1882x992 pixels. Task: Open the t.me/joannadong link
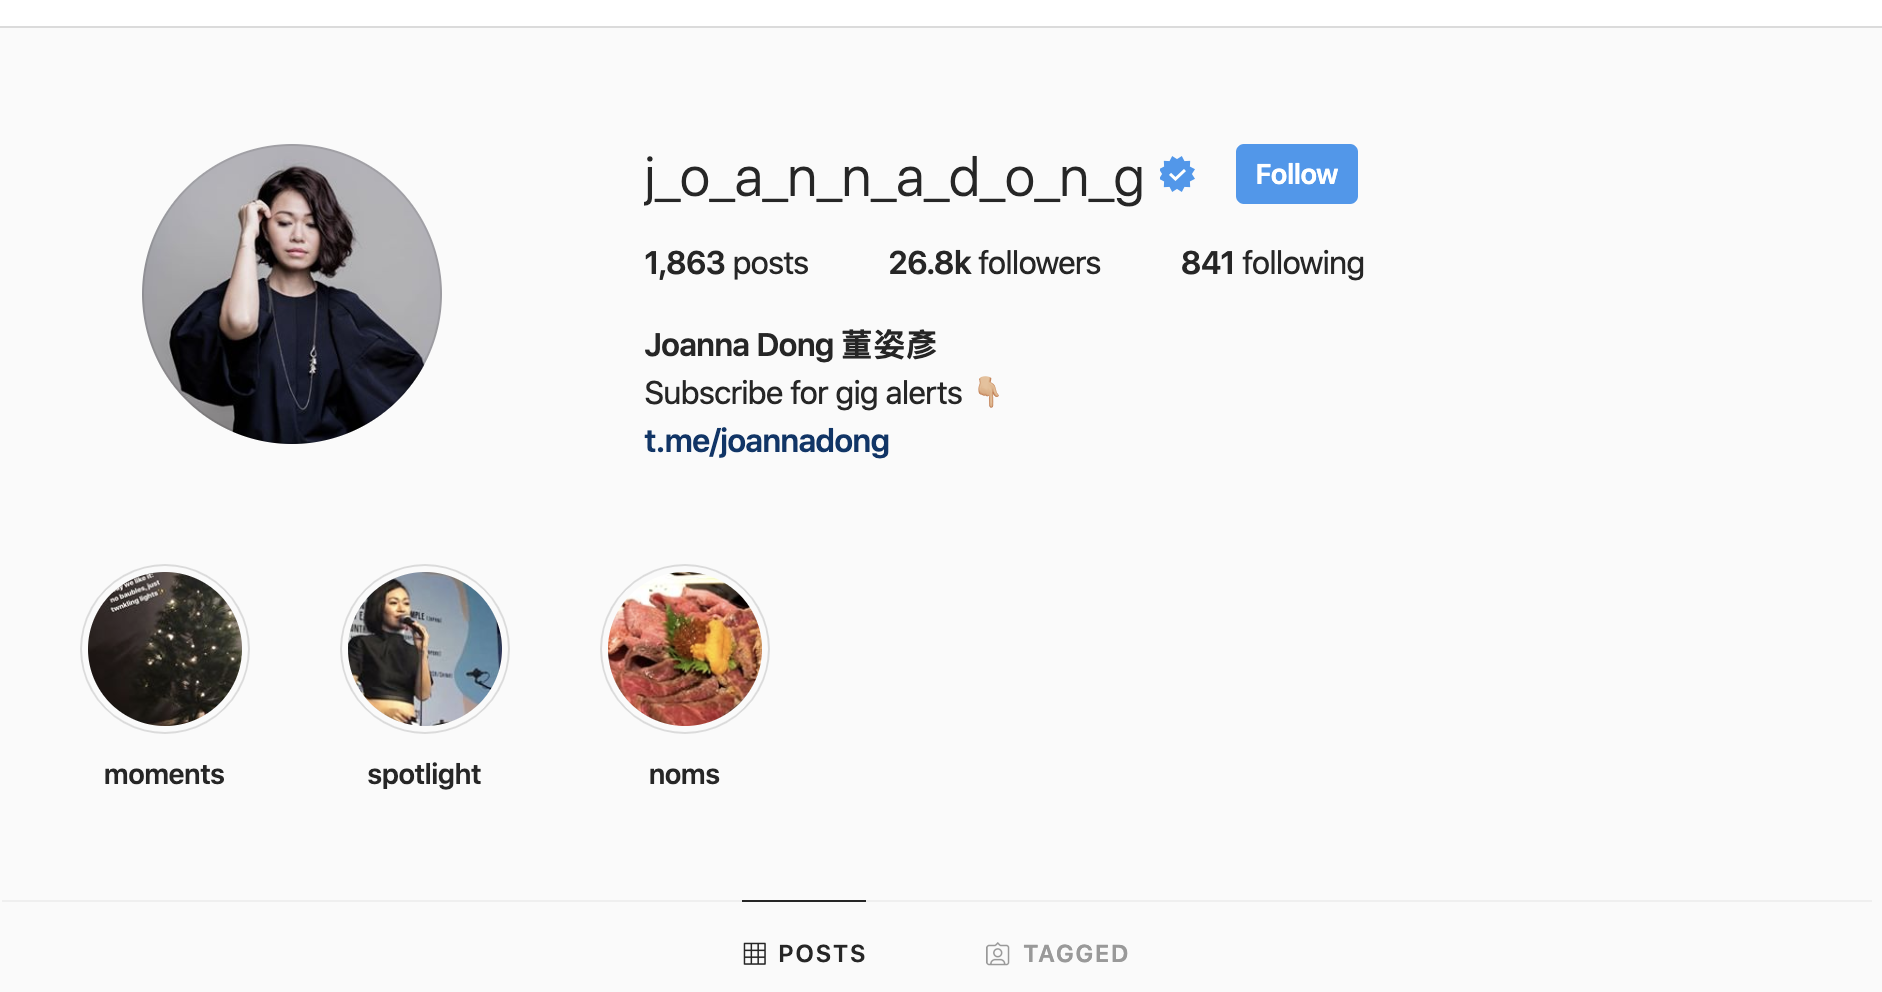[767, 441]
